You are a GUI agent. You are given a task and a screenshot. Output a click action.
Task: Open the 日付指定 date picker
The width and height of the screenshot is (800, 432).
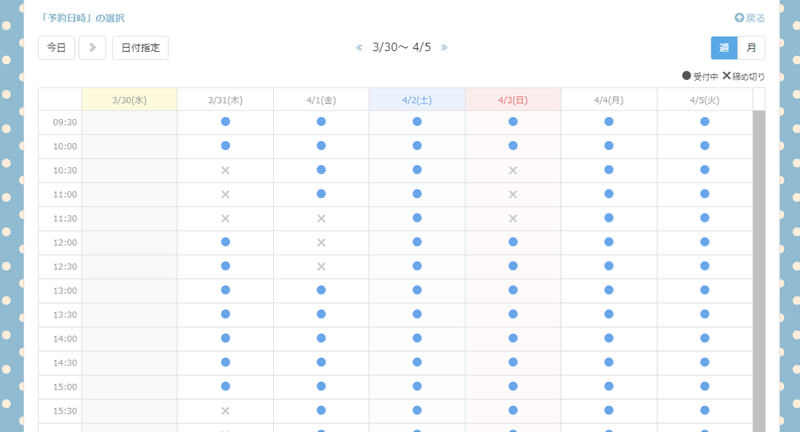coord(140,47)
